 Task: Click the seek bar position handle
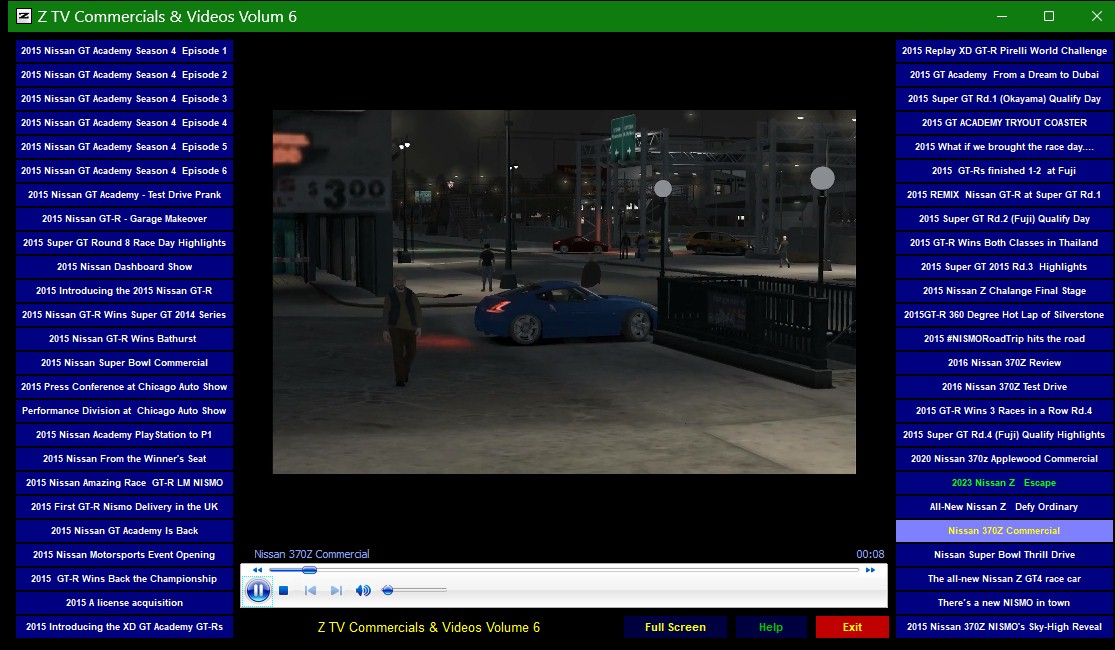coord(309,570)
